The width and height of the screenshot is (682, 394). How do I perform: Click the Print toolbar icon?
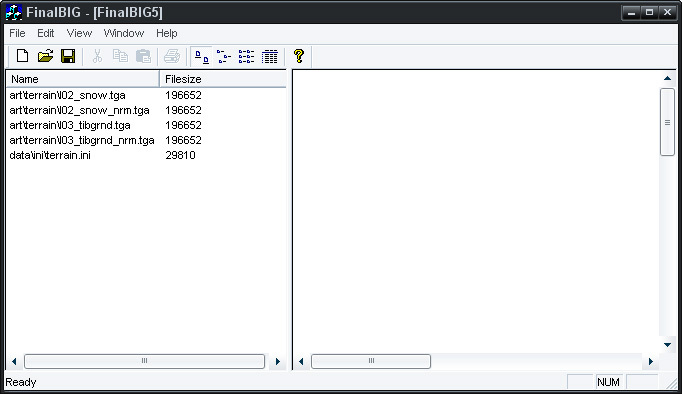[172, 56]
